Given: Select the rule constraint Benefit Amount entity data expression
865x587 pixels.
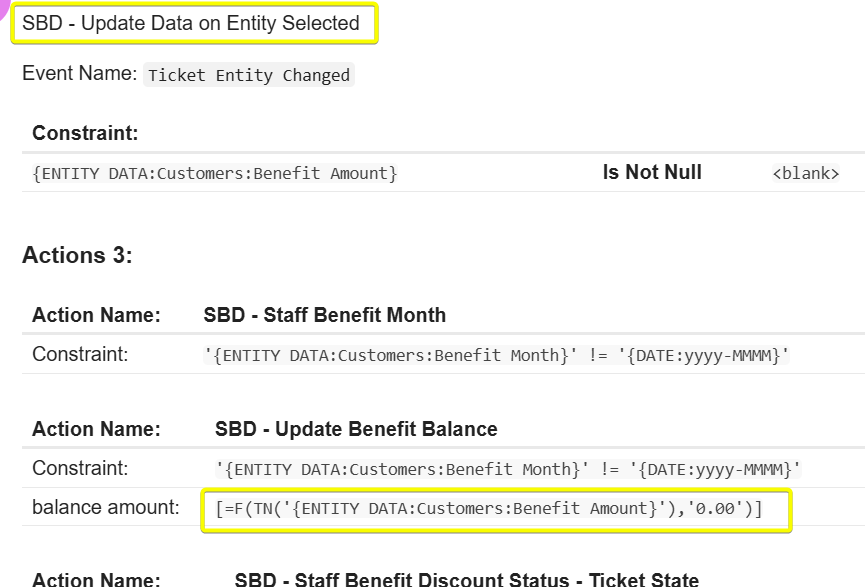Looking at the screenshot, I should click(215, 173).
